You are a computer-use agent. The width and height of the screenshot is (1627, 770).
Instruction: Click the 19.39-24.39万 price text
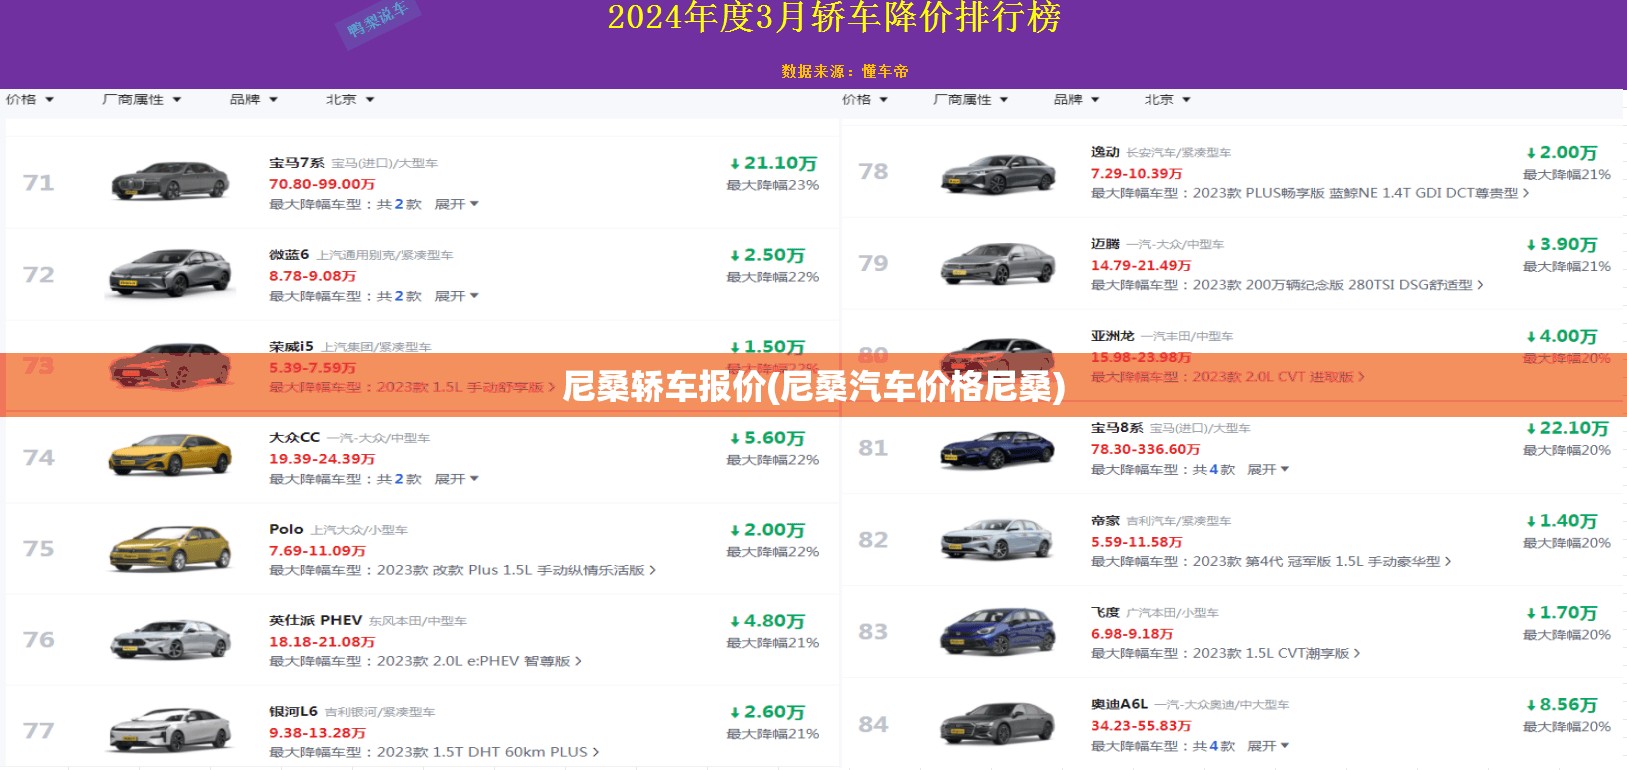click(x=322, y=459)
